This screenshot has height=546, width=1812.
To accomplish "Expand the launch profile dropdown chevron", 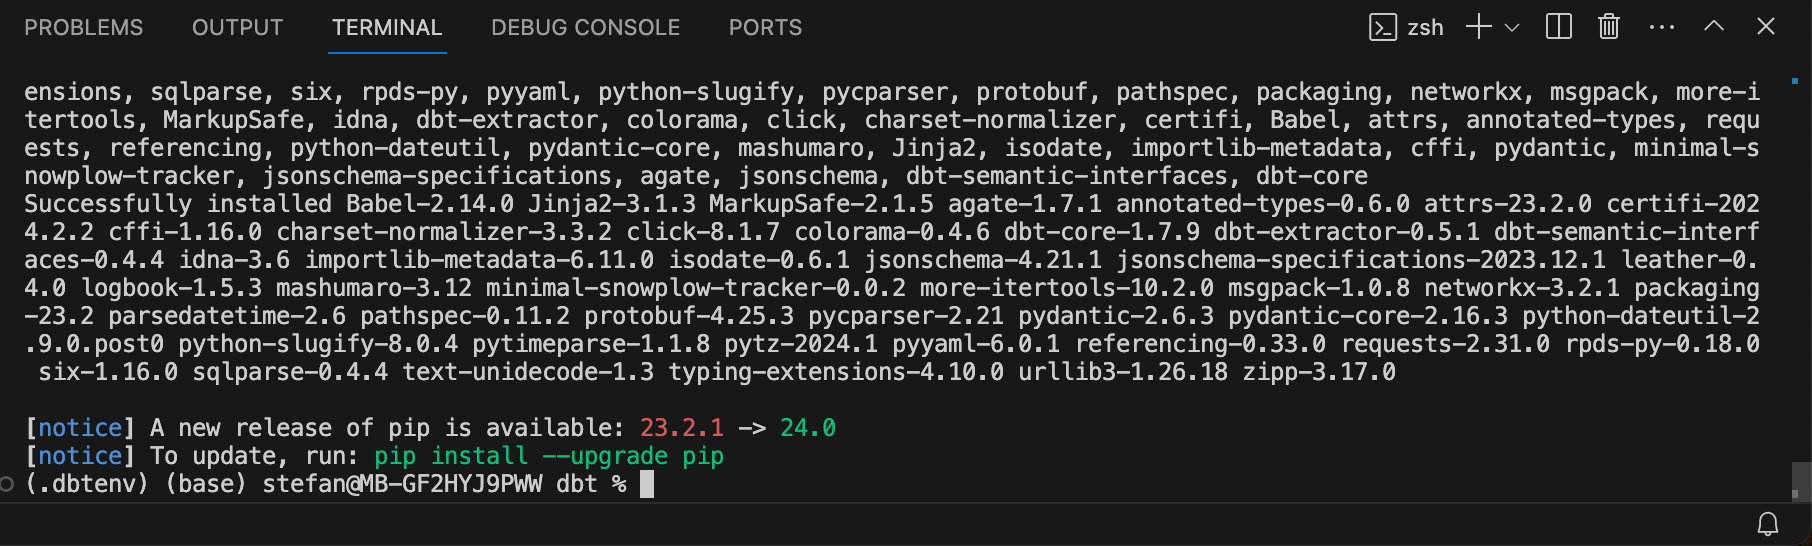I will coord(1512,28).
